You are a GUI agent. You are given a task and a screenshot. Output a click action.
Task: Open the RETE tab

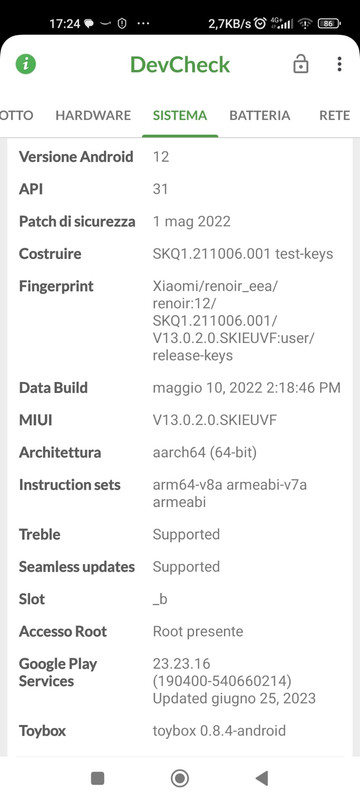[335, 115]
